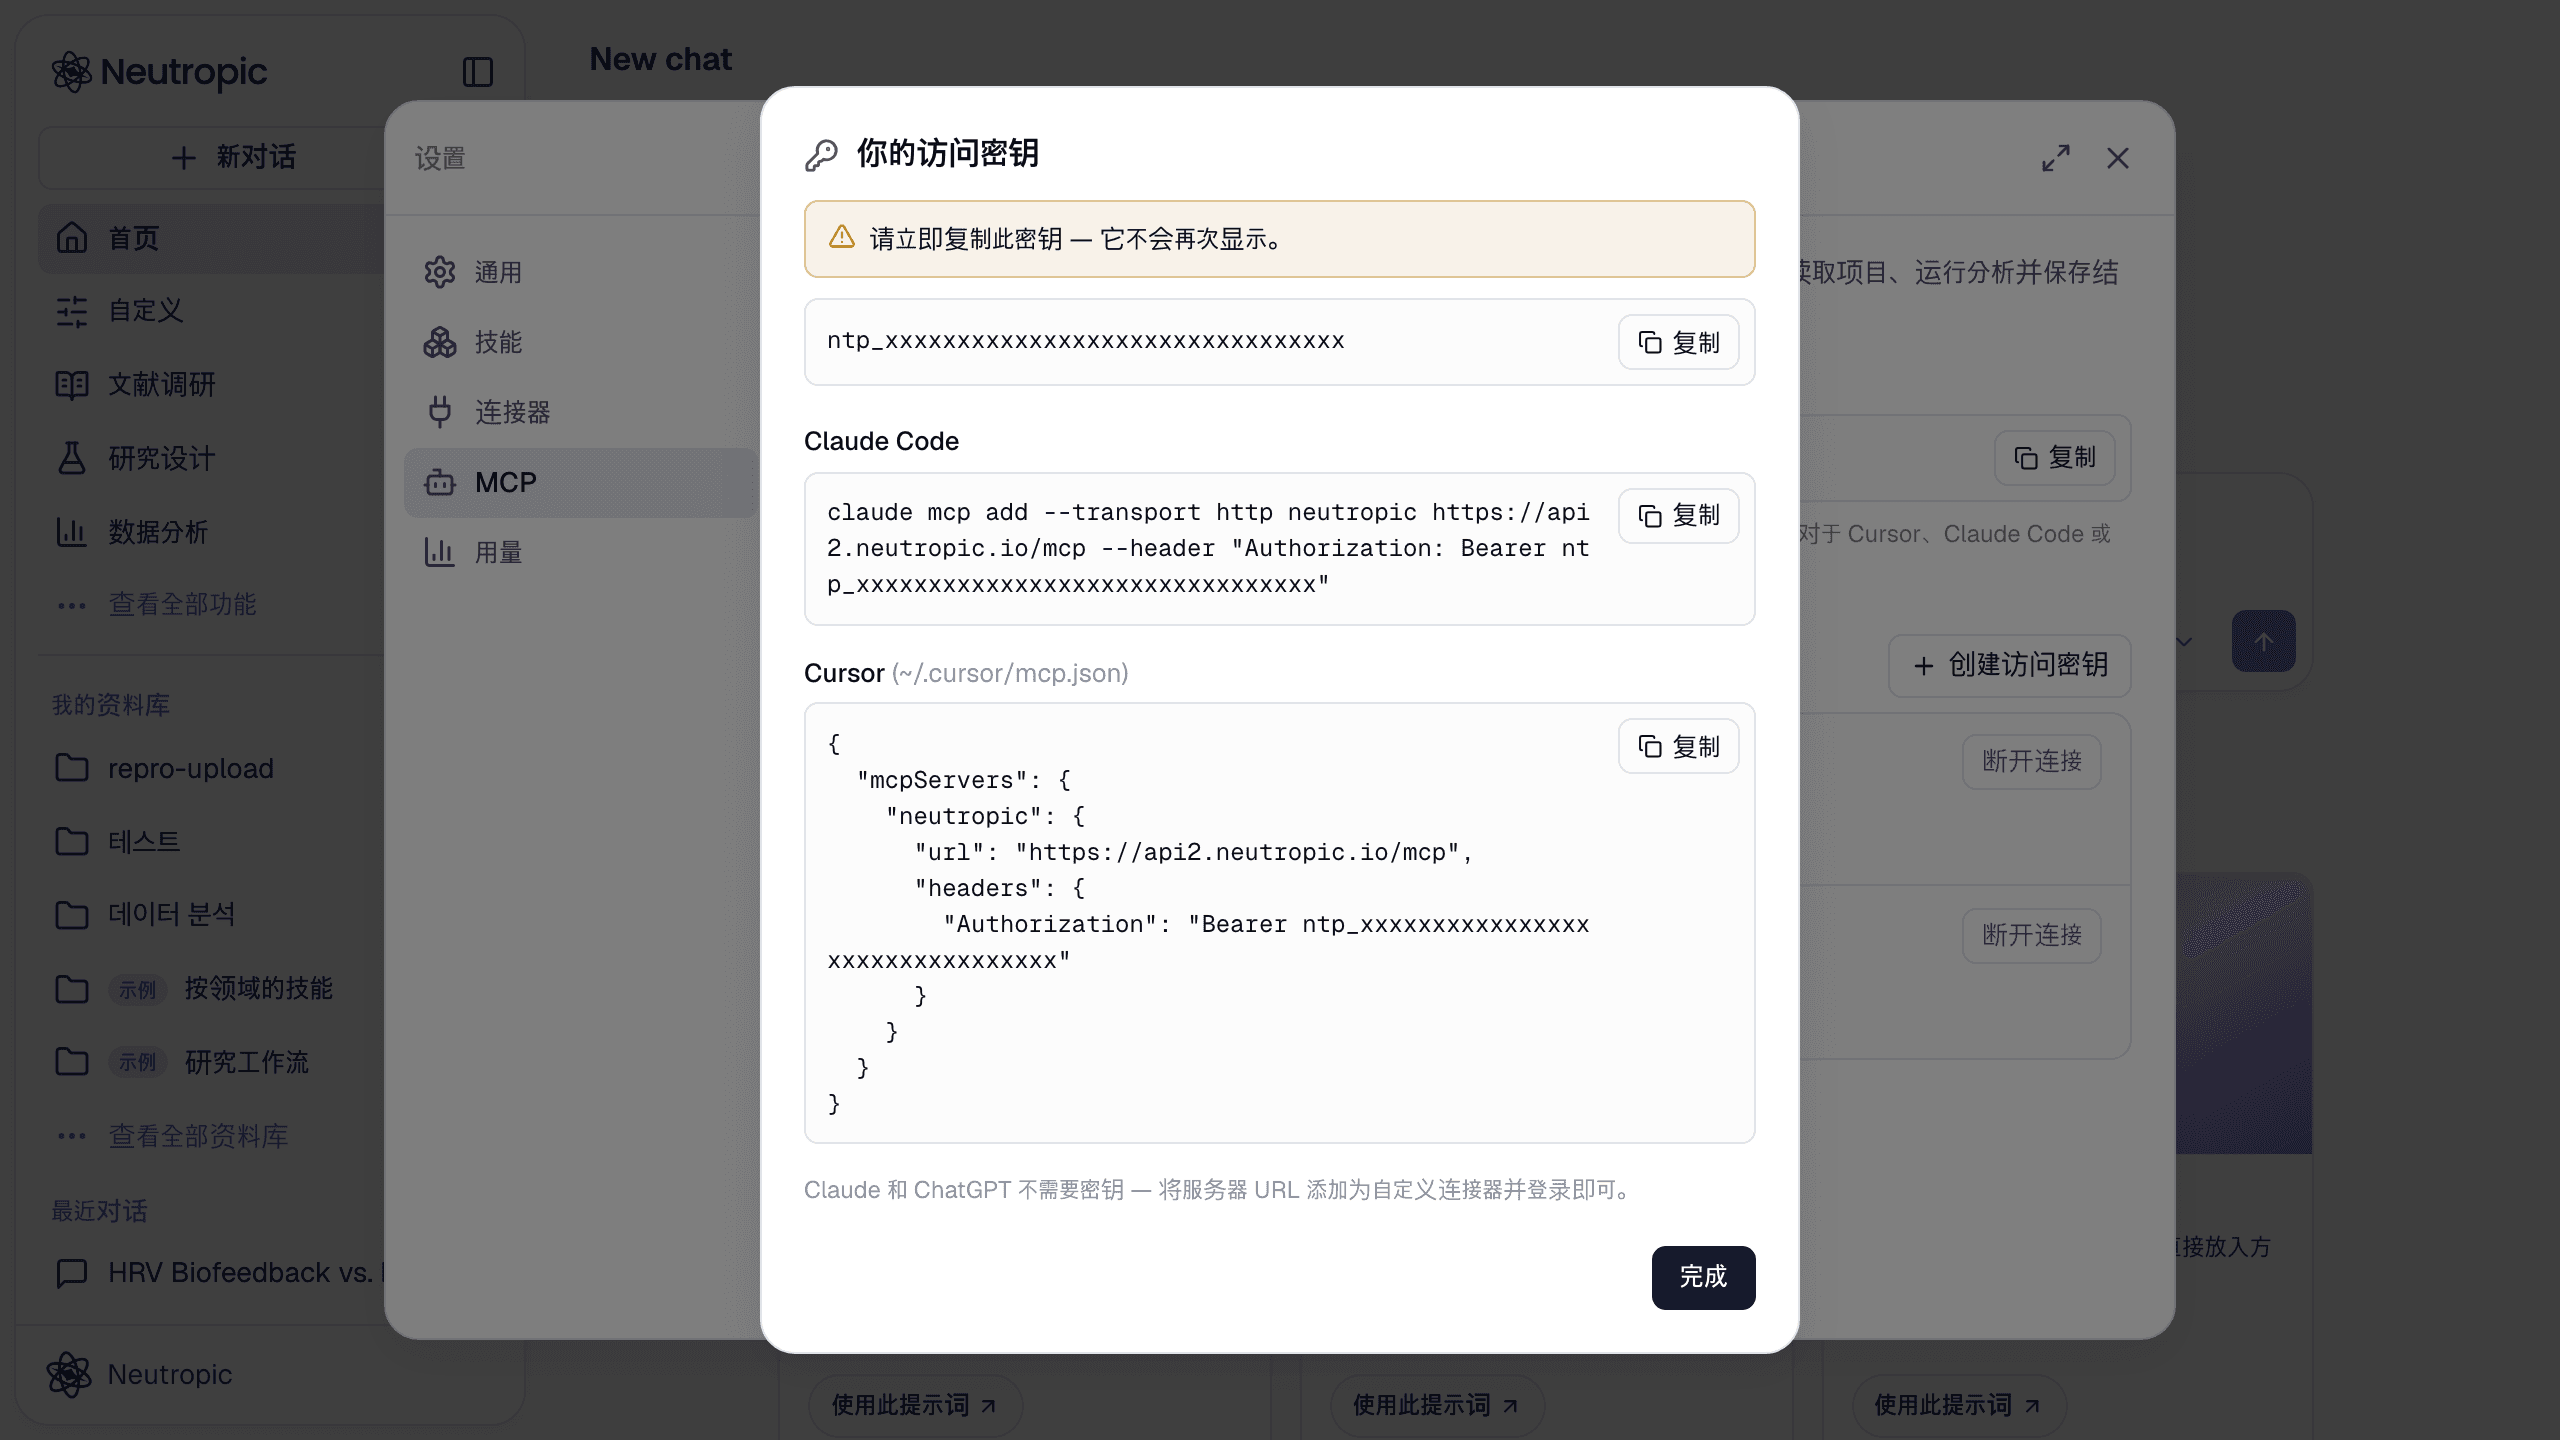Open the 按领域的技能 sample folder
Image resolution: width=2560 pixels, height=1440 pixels.
tap(212, 988)
